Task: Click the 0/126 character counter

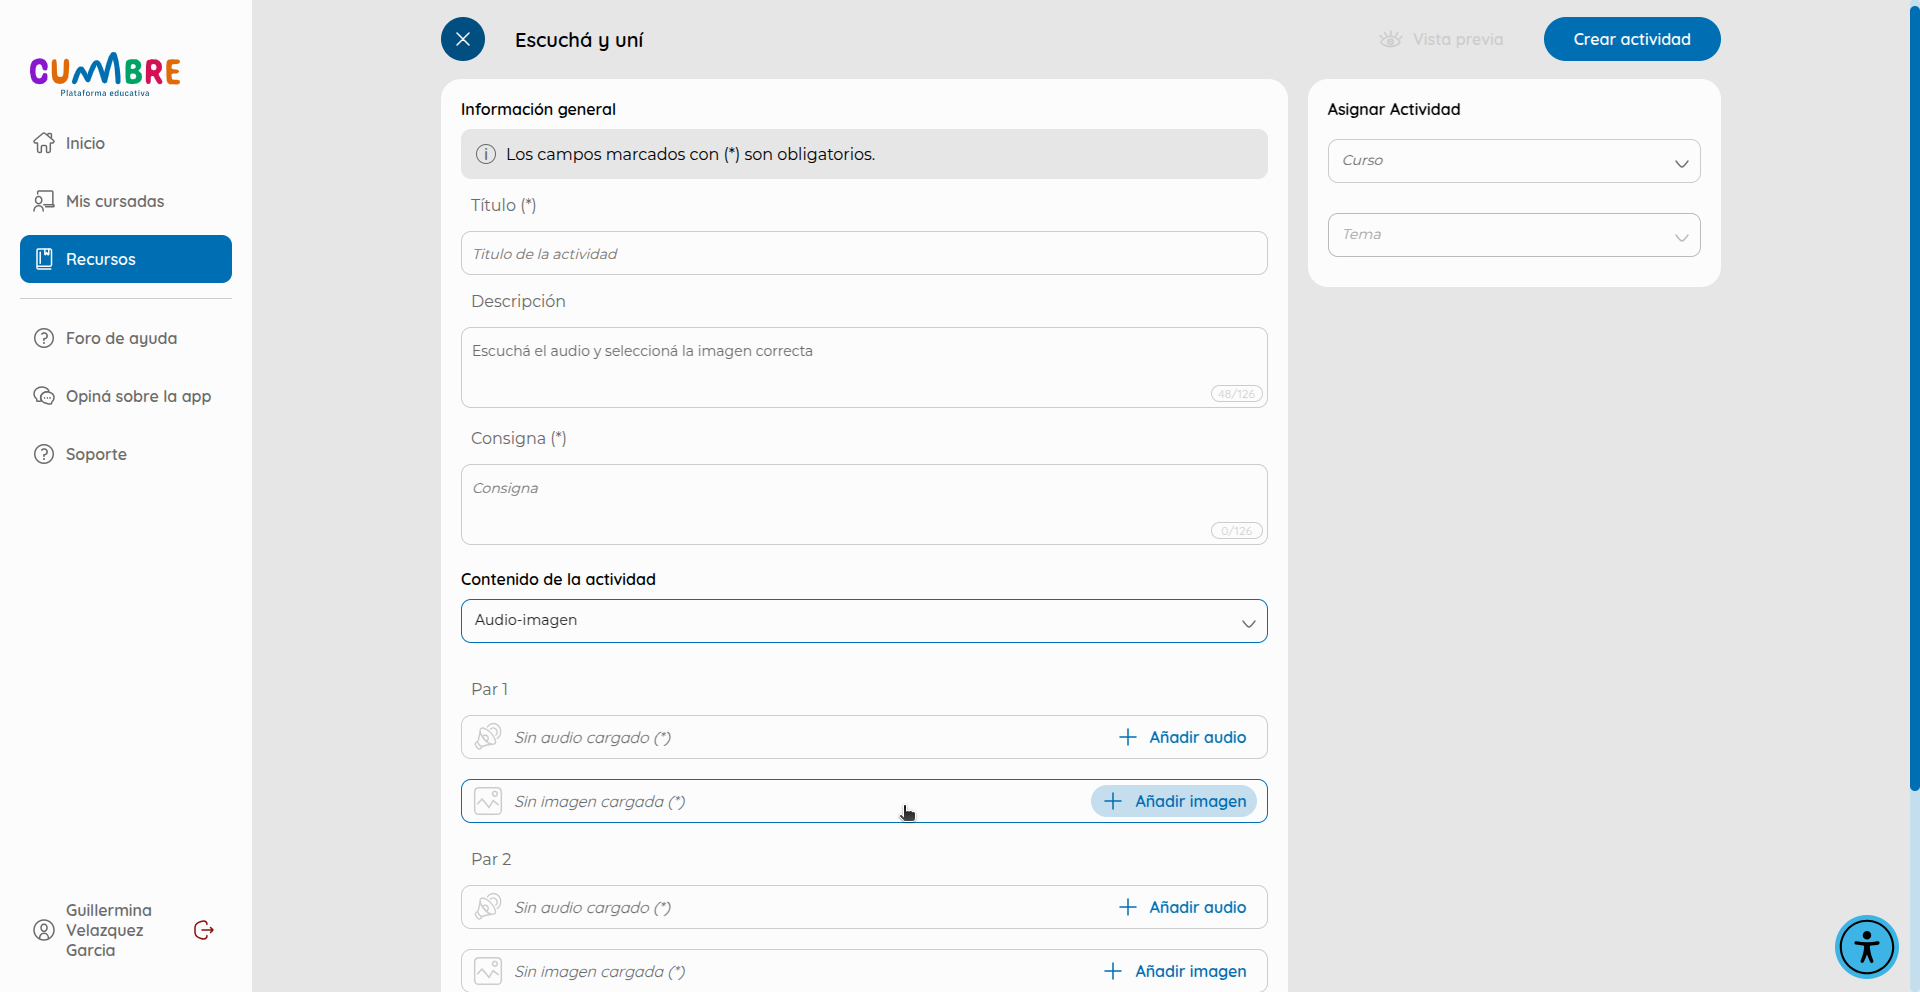Action: tap(1237, 531)
